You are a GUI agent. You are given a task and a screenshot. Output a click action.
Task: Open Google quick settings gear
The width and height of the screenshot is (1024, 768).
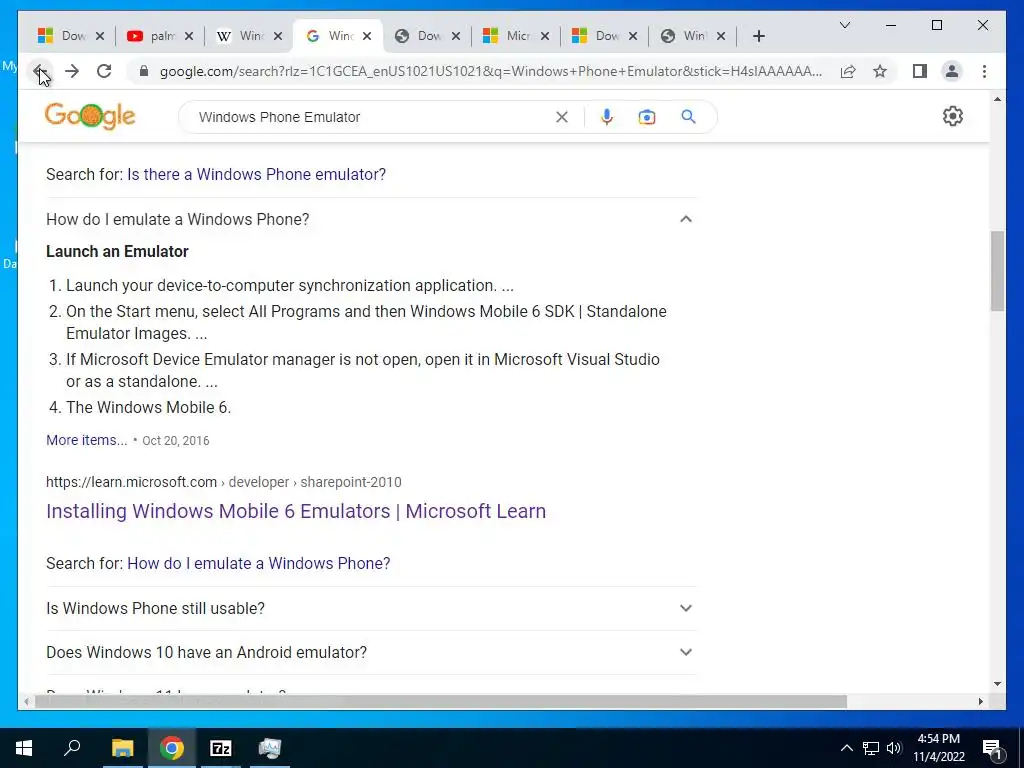[952, 116]
